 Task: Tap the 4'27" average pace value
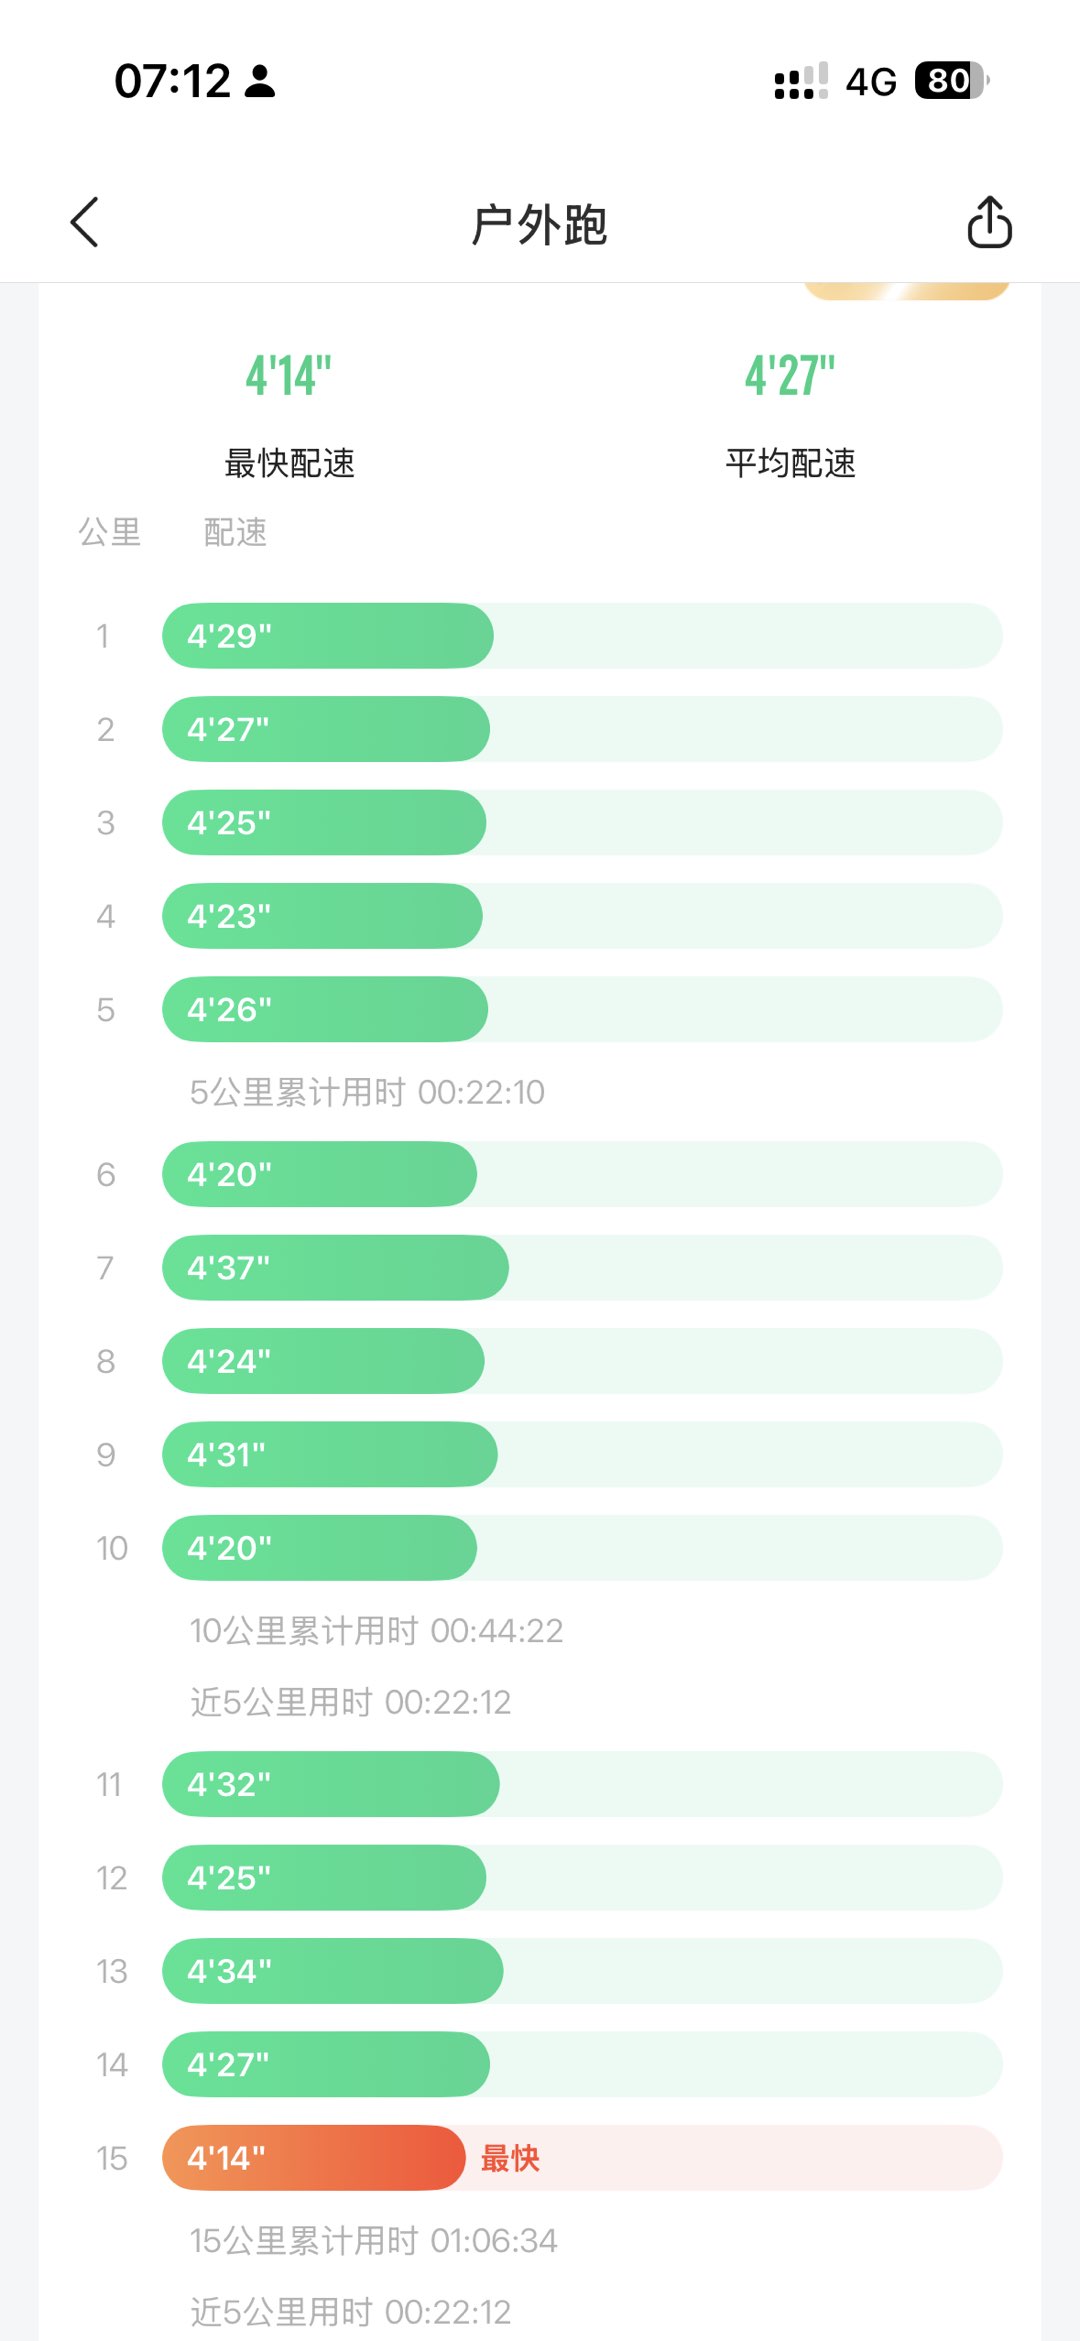(790, 376)
